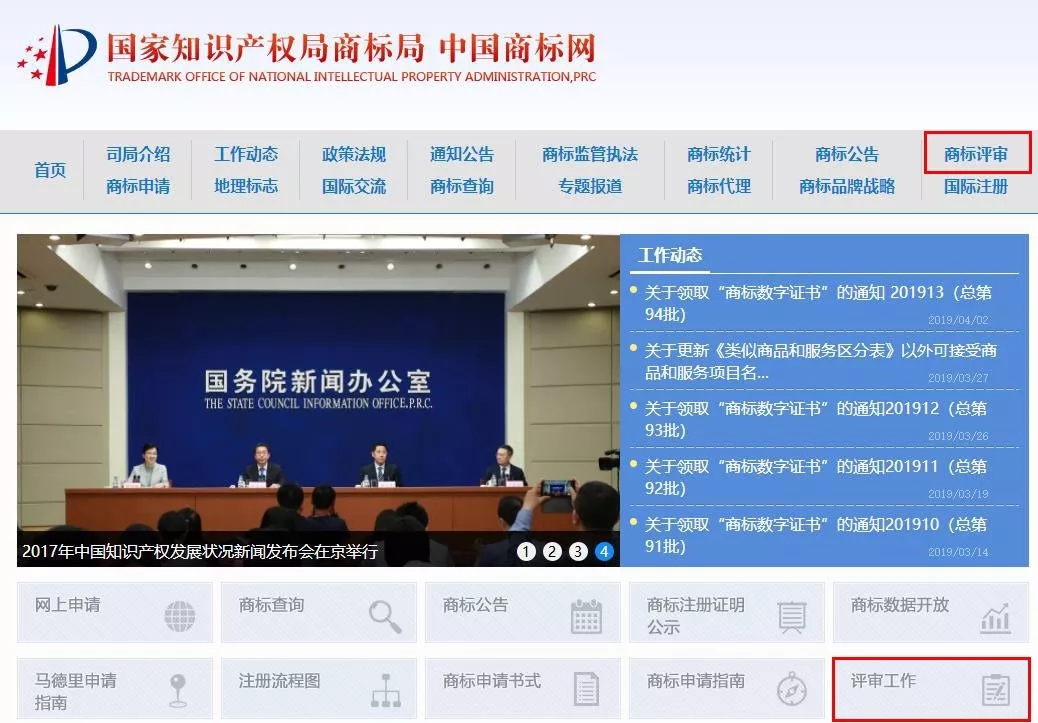Show carousel slide 2

552,552
